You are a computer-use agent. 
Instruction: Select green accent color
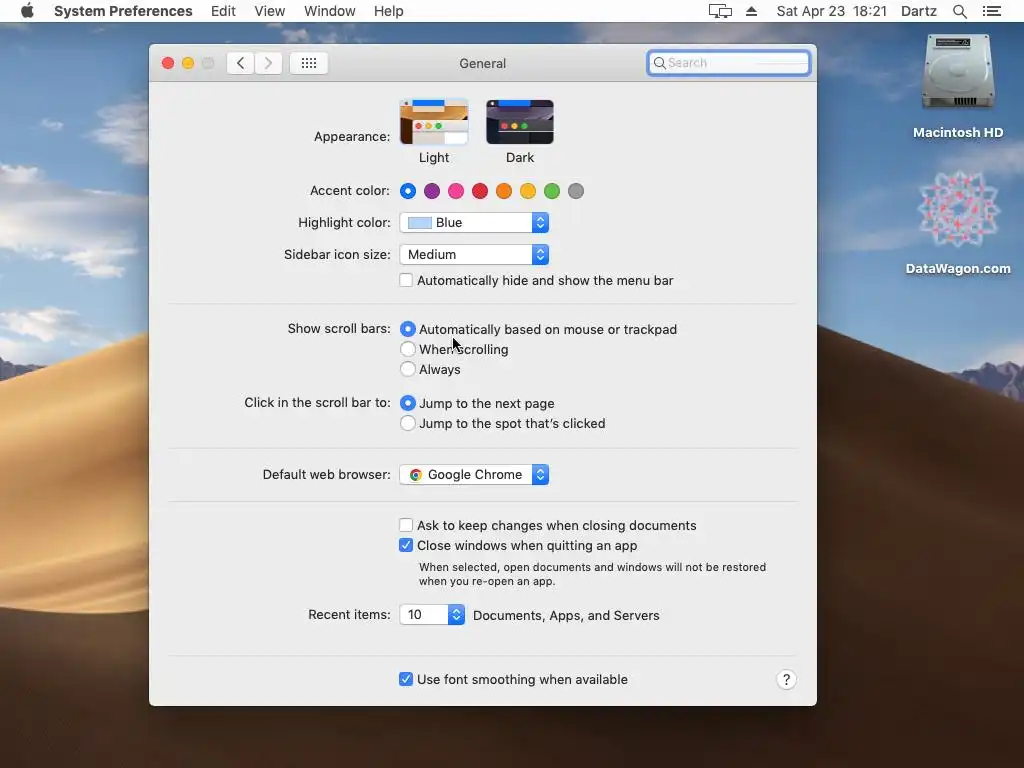click(x=552, y=191)
